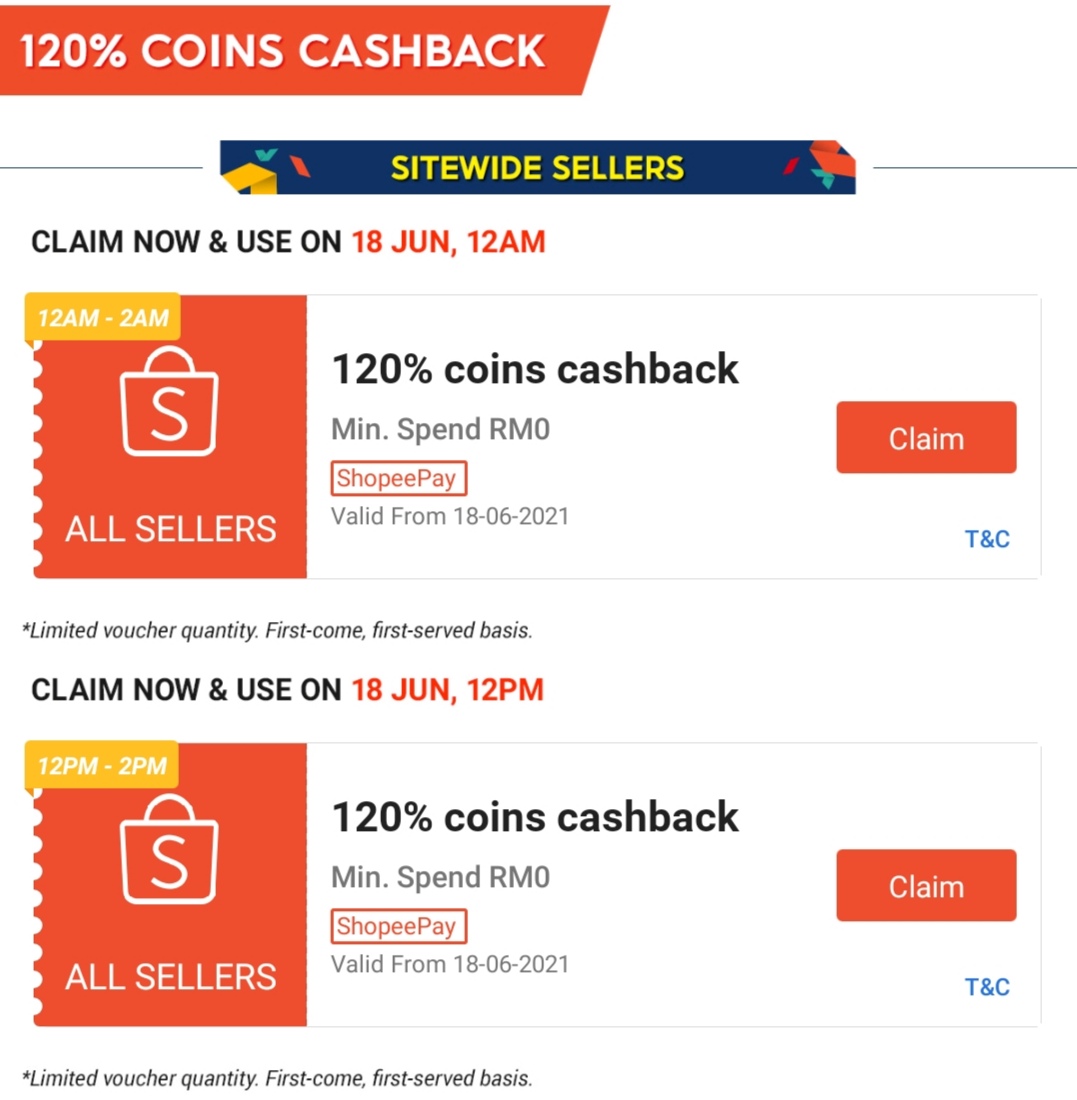
Task: Open T&C for the 12PM voucher
Action: (987, 987)
